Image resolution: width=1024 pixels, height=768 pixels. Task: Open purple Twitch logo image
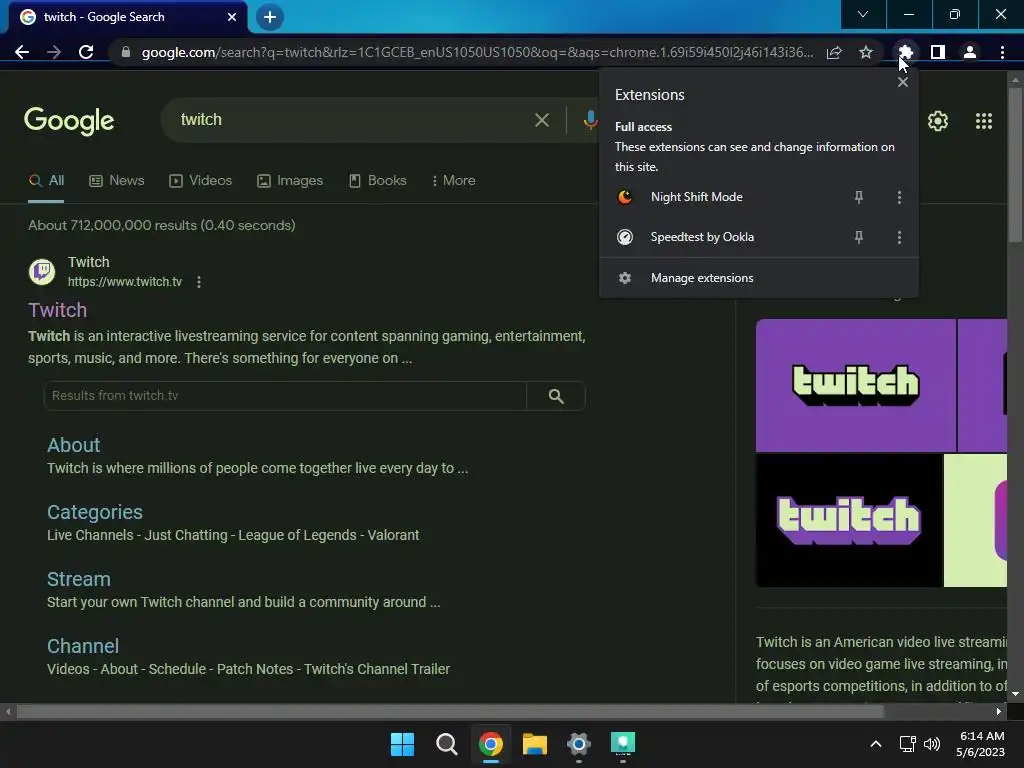pos(856,385)
